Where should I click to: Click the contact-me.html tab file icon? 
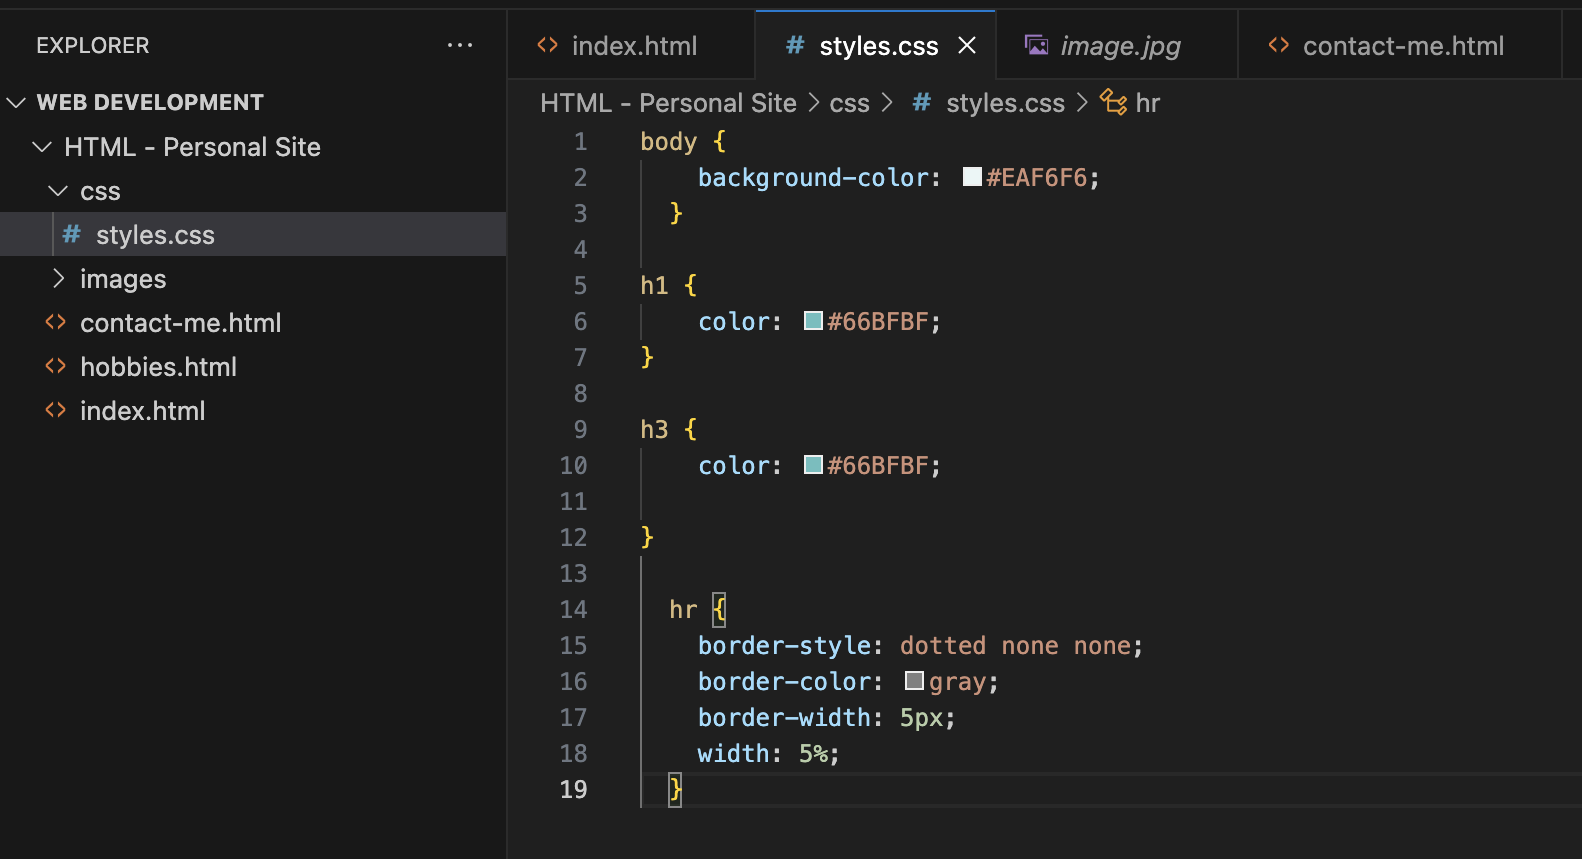[x=1278, y=45]
